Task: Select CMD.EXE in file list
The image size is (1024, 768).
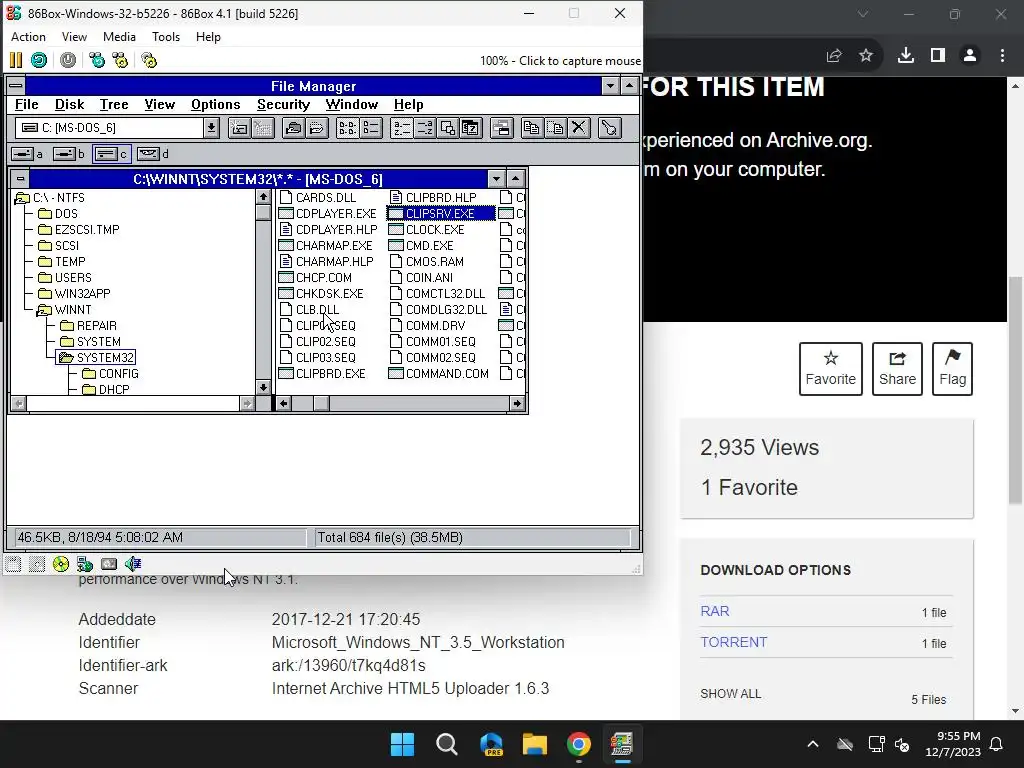Action: [421, 246]
